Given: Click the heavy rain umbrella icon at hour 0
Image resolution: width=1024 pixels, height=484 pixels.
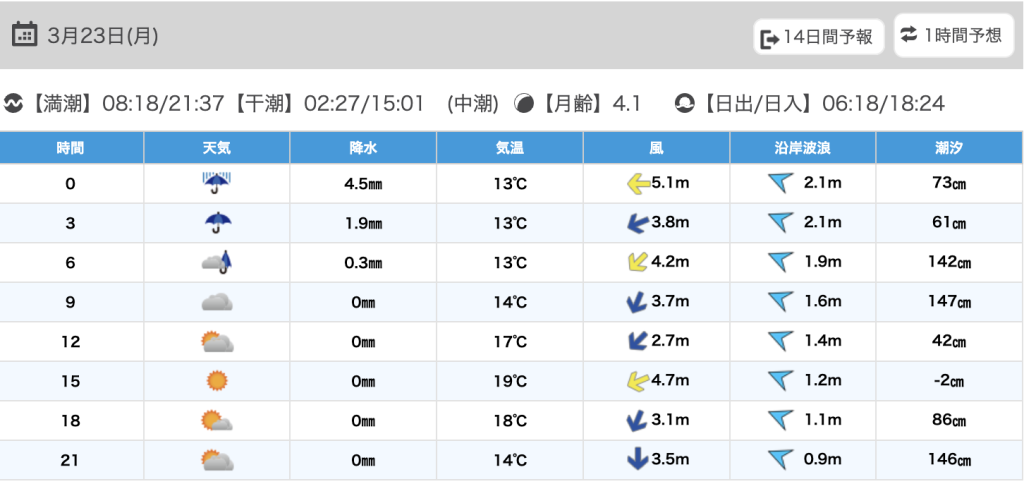Looking at the screenshot, I should [x=216, y=183].
